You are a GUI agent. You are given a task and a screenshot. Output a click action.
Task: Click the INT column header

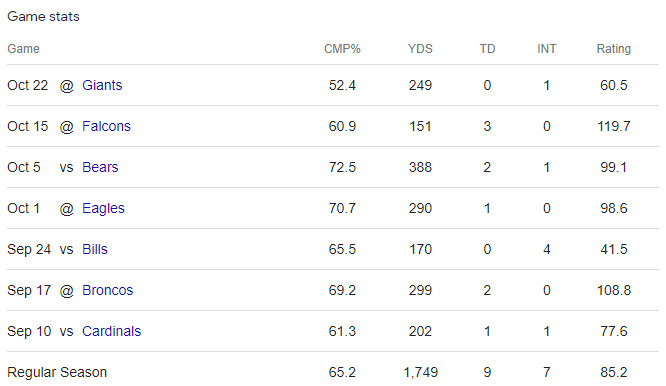pos(547,49)
